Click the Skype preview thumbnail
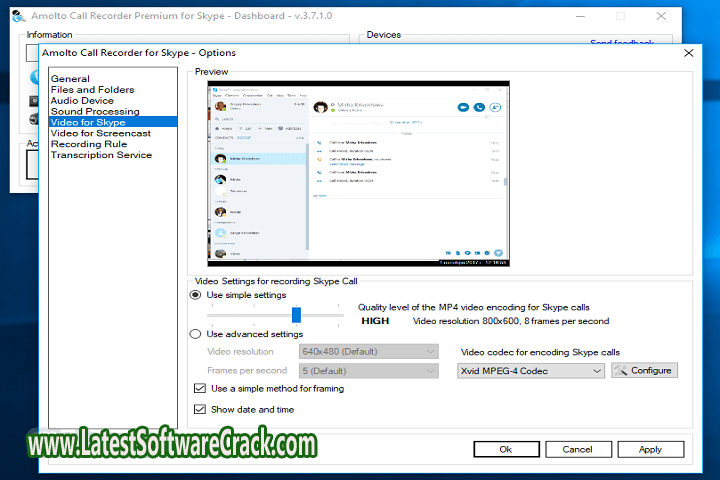Image resolution: width=720 pixels, height=480 pixels. pos(358,174)
